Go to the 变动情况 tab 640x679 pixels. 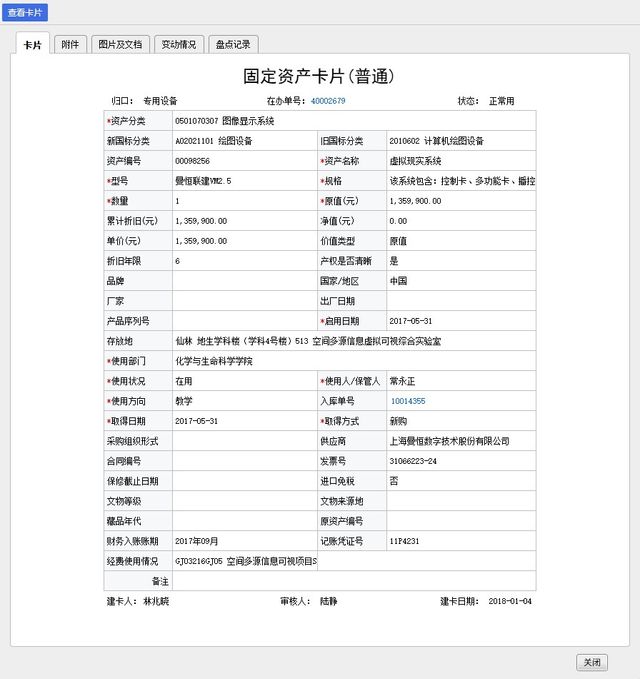click(x=179, y=45)
